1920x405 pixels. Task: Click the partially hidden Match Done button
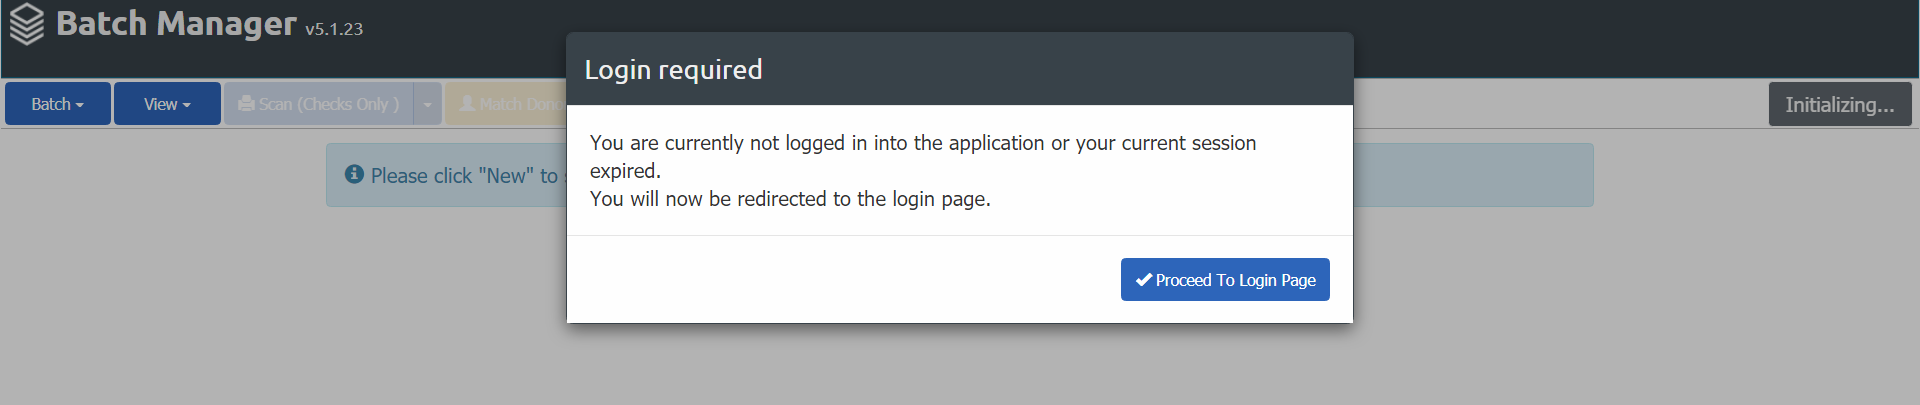tap(506, 104)
